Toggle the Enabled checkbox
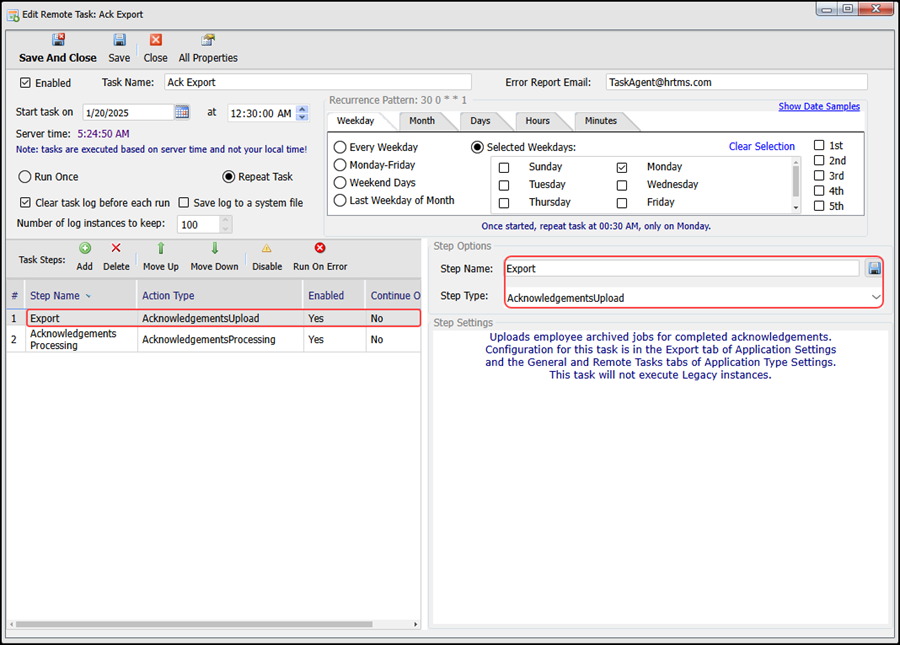This screenshot has width=900, height=645. 26,83
